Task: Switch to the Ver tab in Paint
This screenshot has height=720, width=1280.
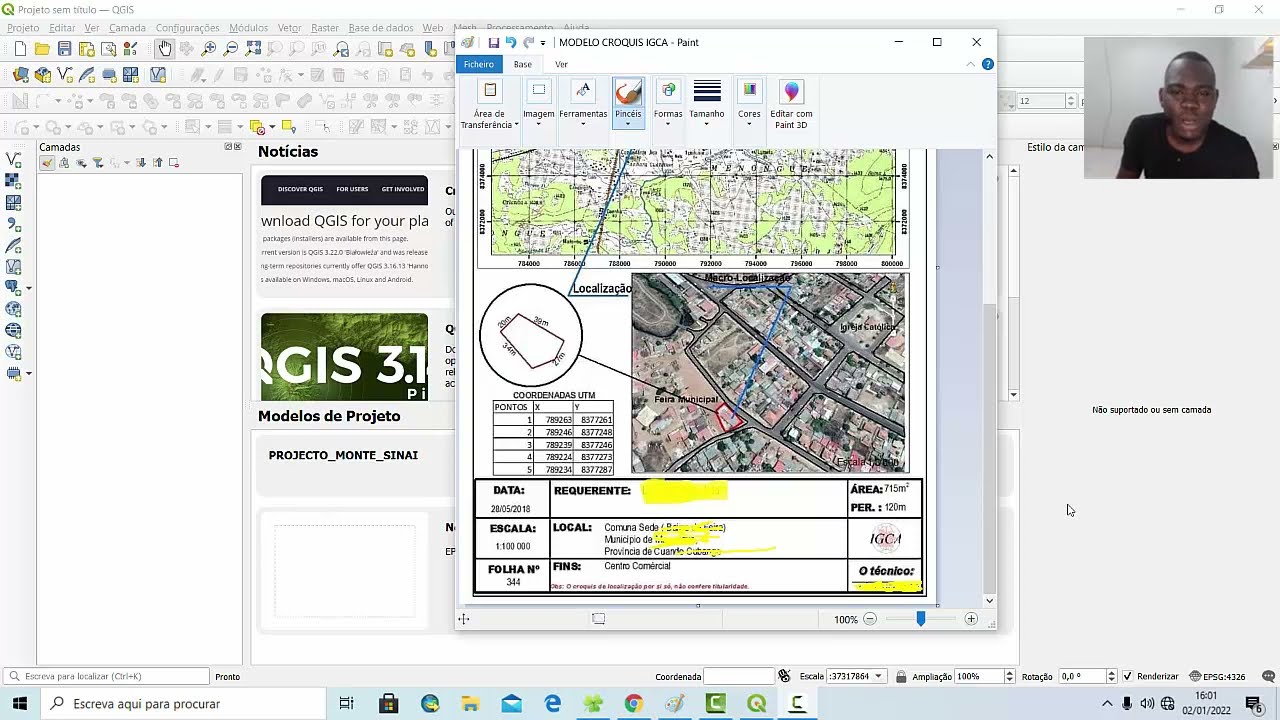Action: click(x=561, y=64)
